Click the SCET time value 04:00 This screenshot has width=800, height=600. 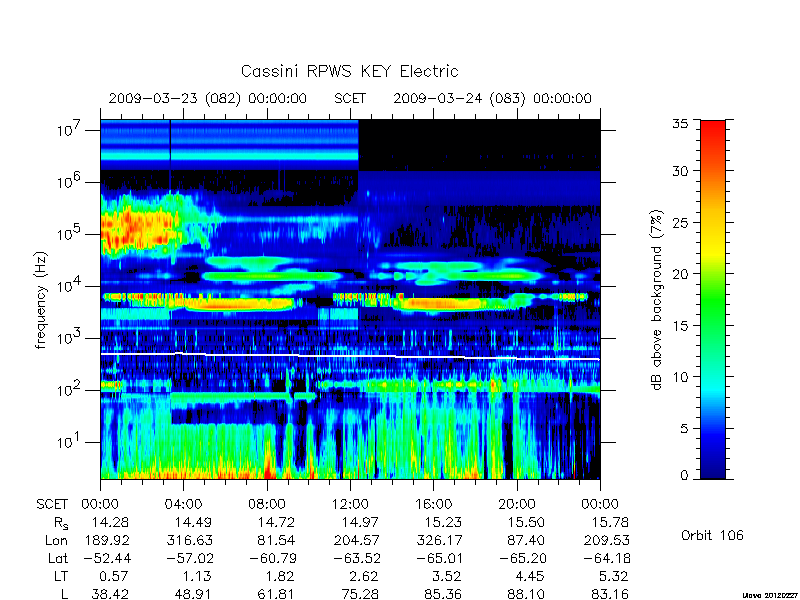pyautogui.click(x=183, y=505)
